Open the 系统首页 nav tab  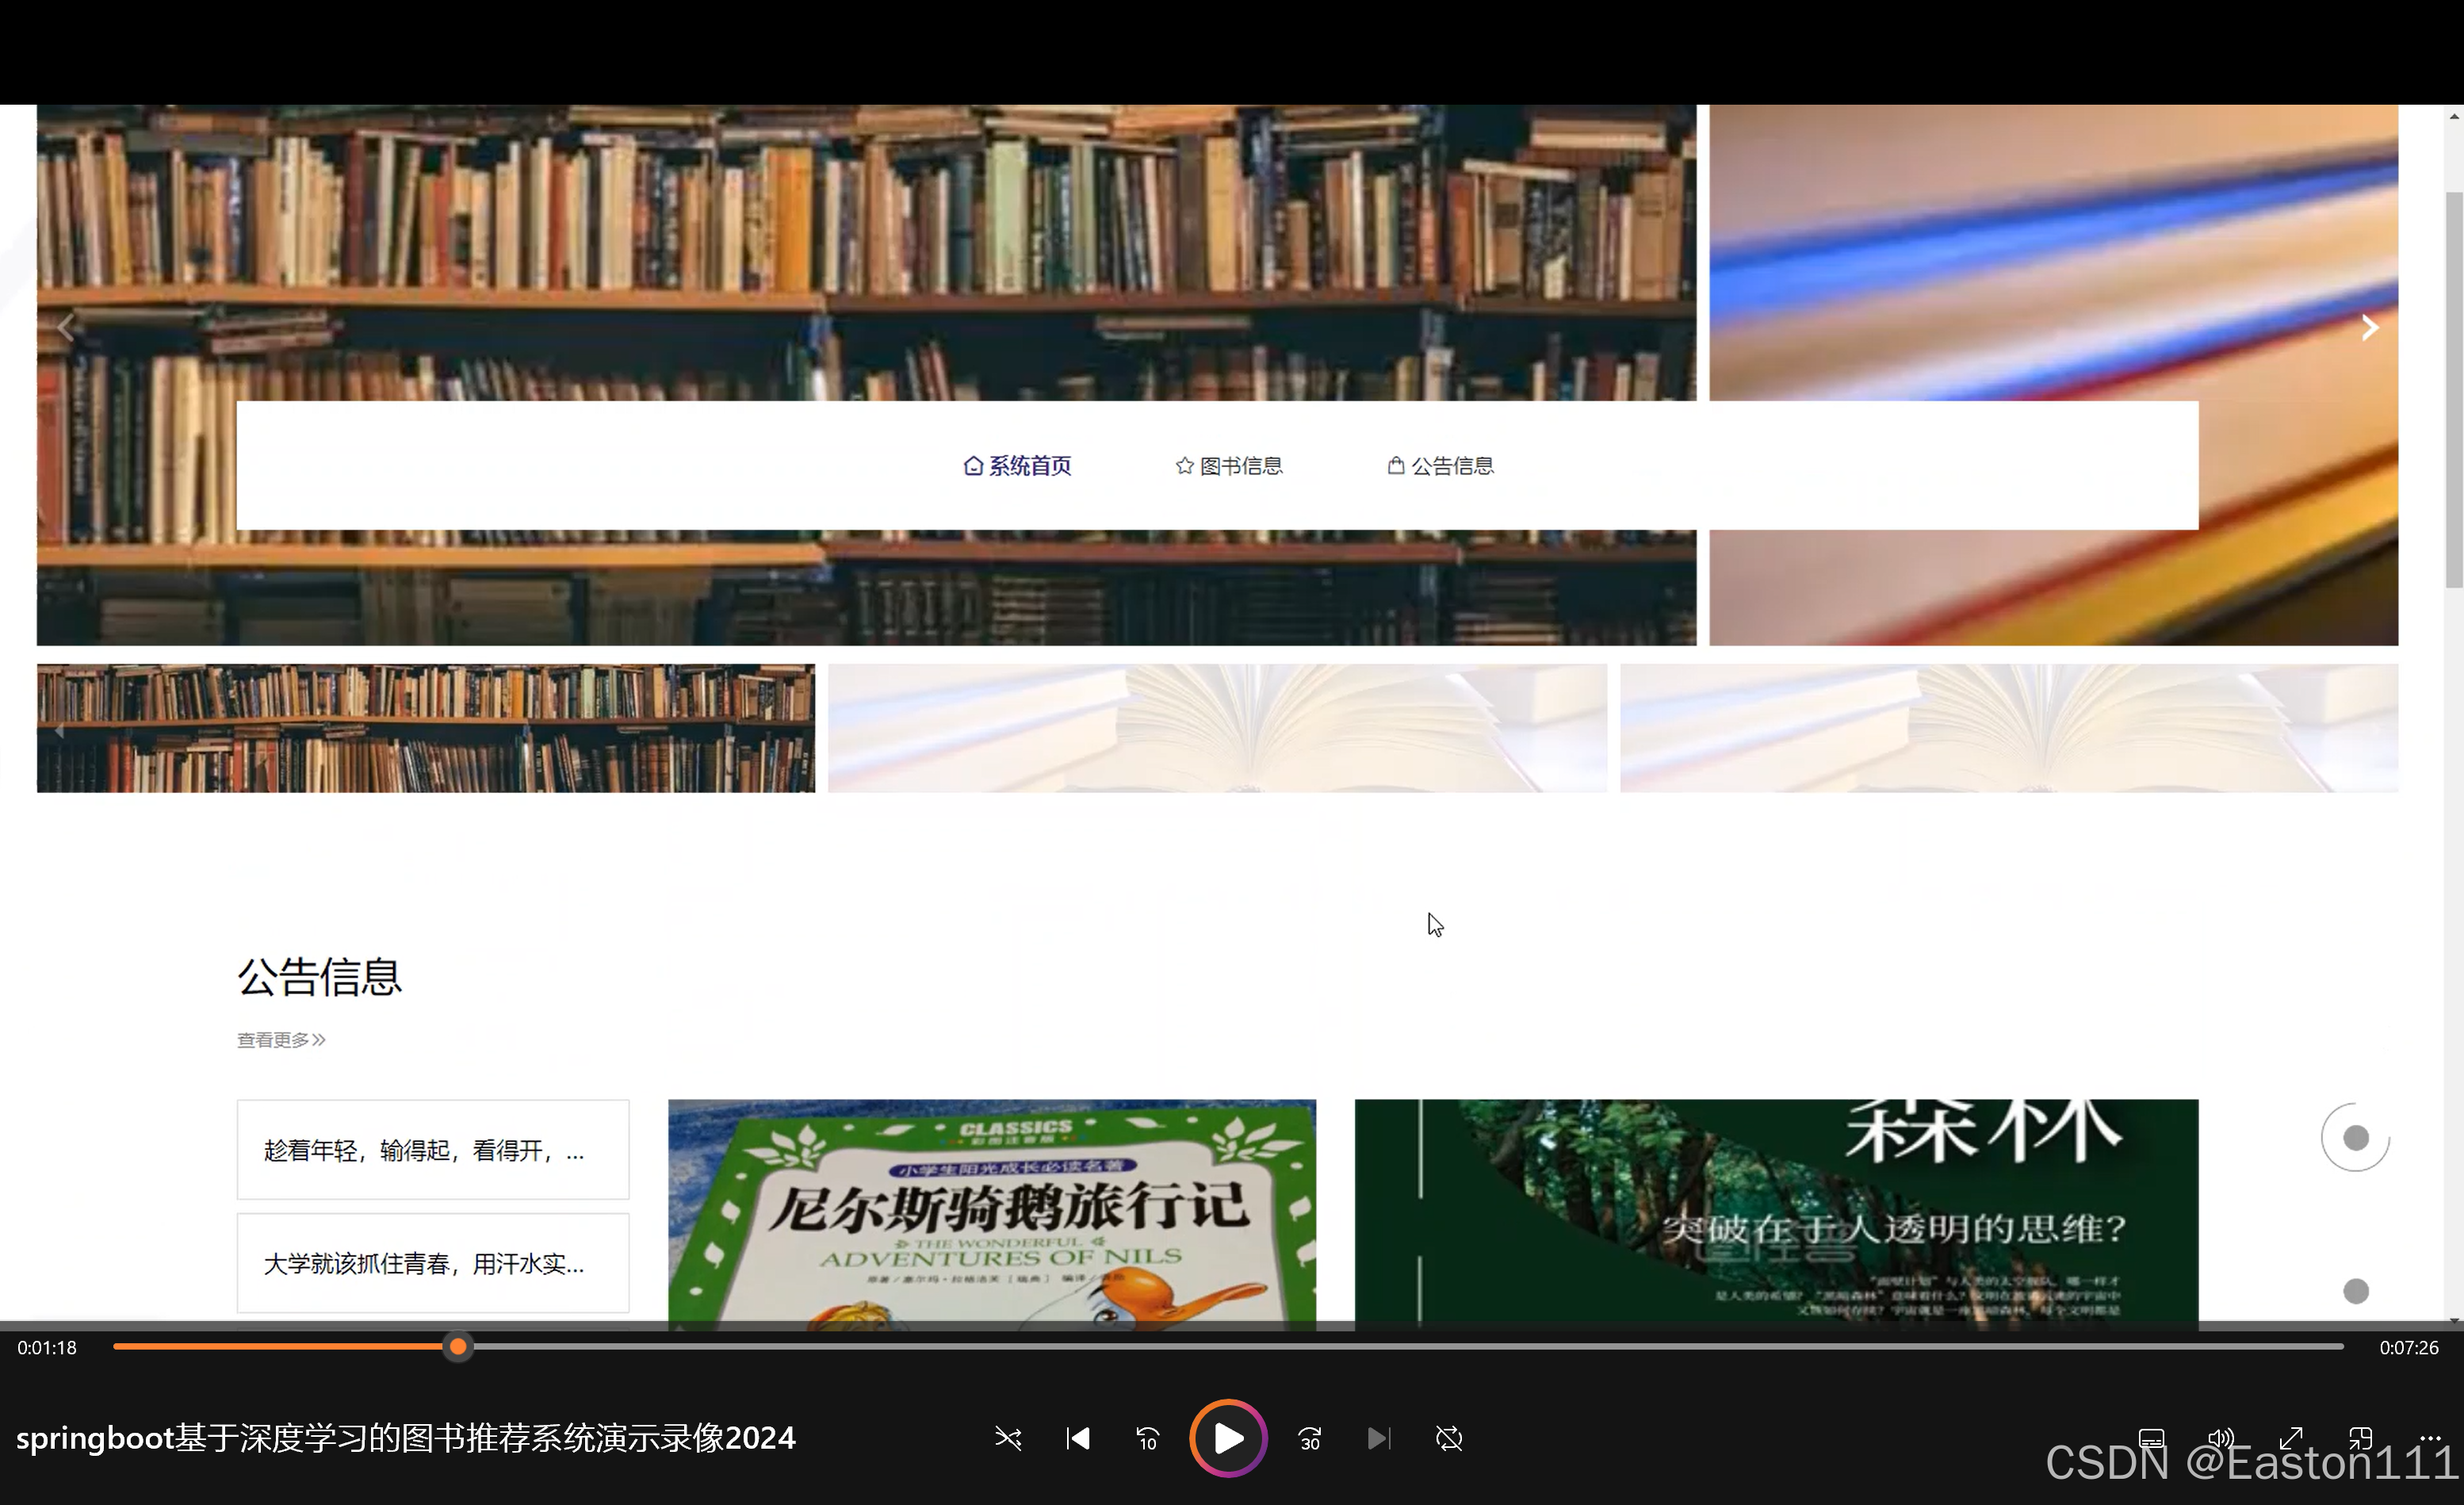1017,466
